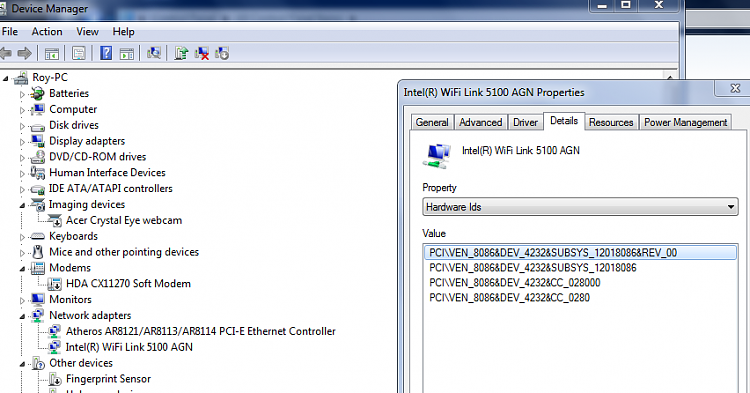
Task: Click the action pane toolbar icon
Action: tap(127, 54)
